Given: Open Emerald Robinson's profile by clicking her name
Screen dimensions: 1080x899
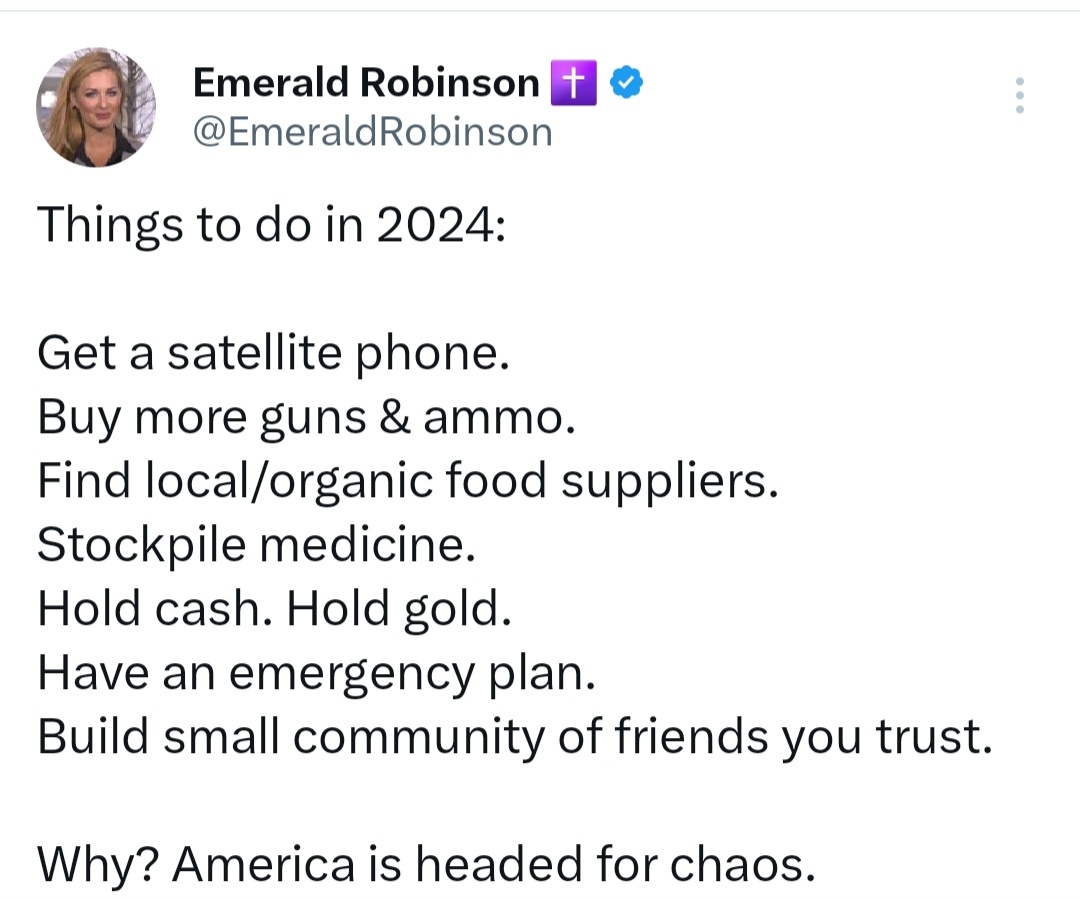Looking at the screenshot, I should click(x=365, y=82).
